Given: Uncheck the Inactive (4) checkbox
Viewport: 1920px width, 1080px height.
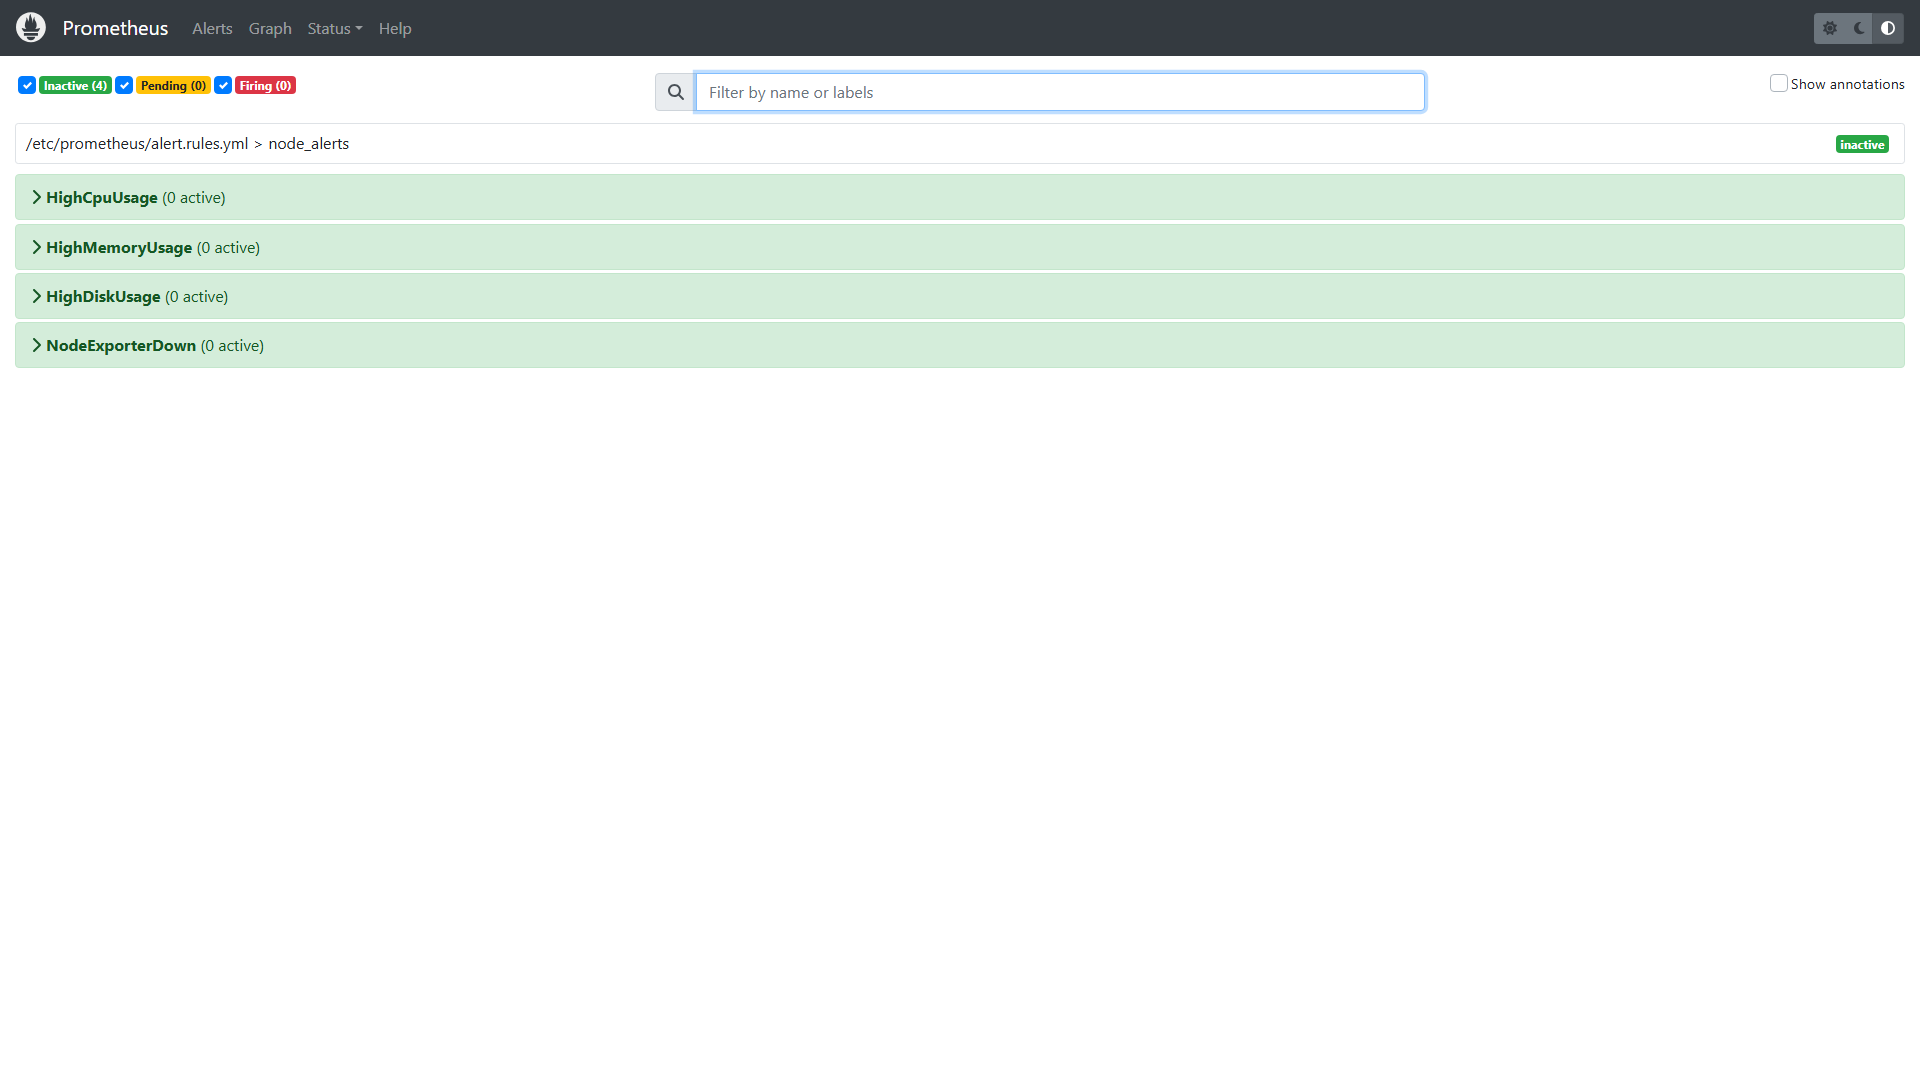Looking at the screenshot, I should click(27, 85).
